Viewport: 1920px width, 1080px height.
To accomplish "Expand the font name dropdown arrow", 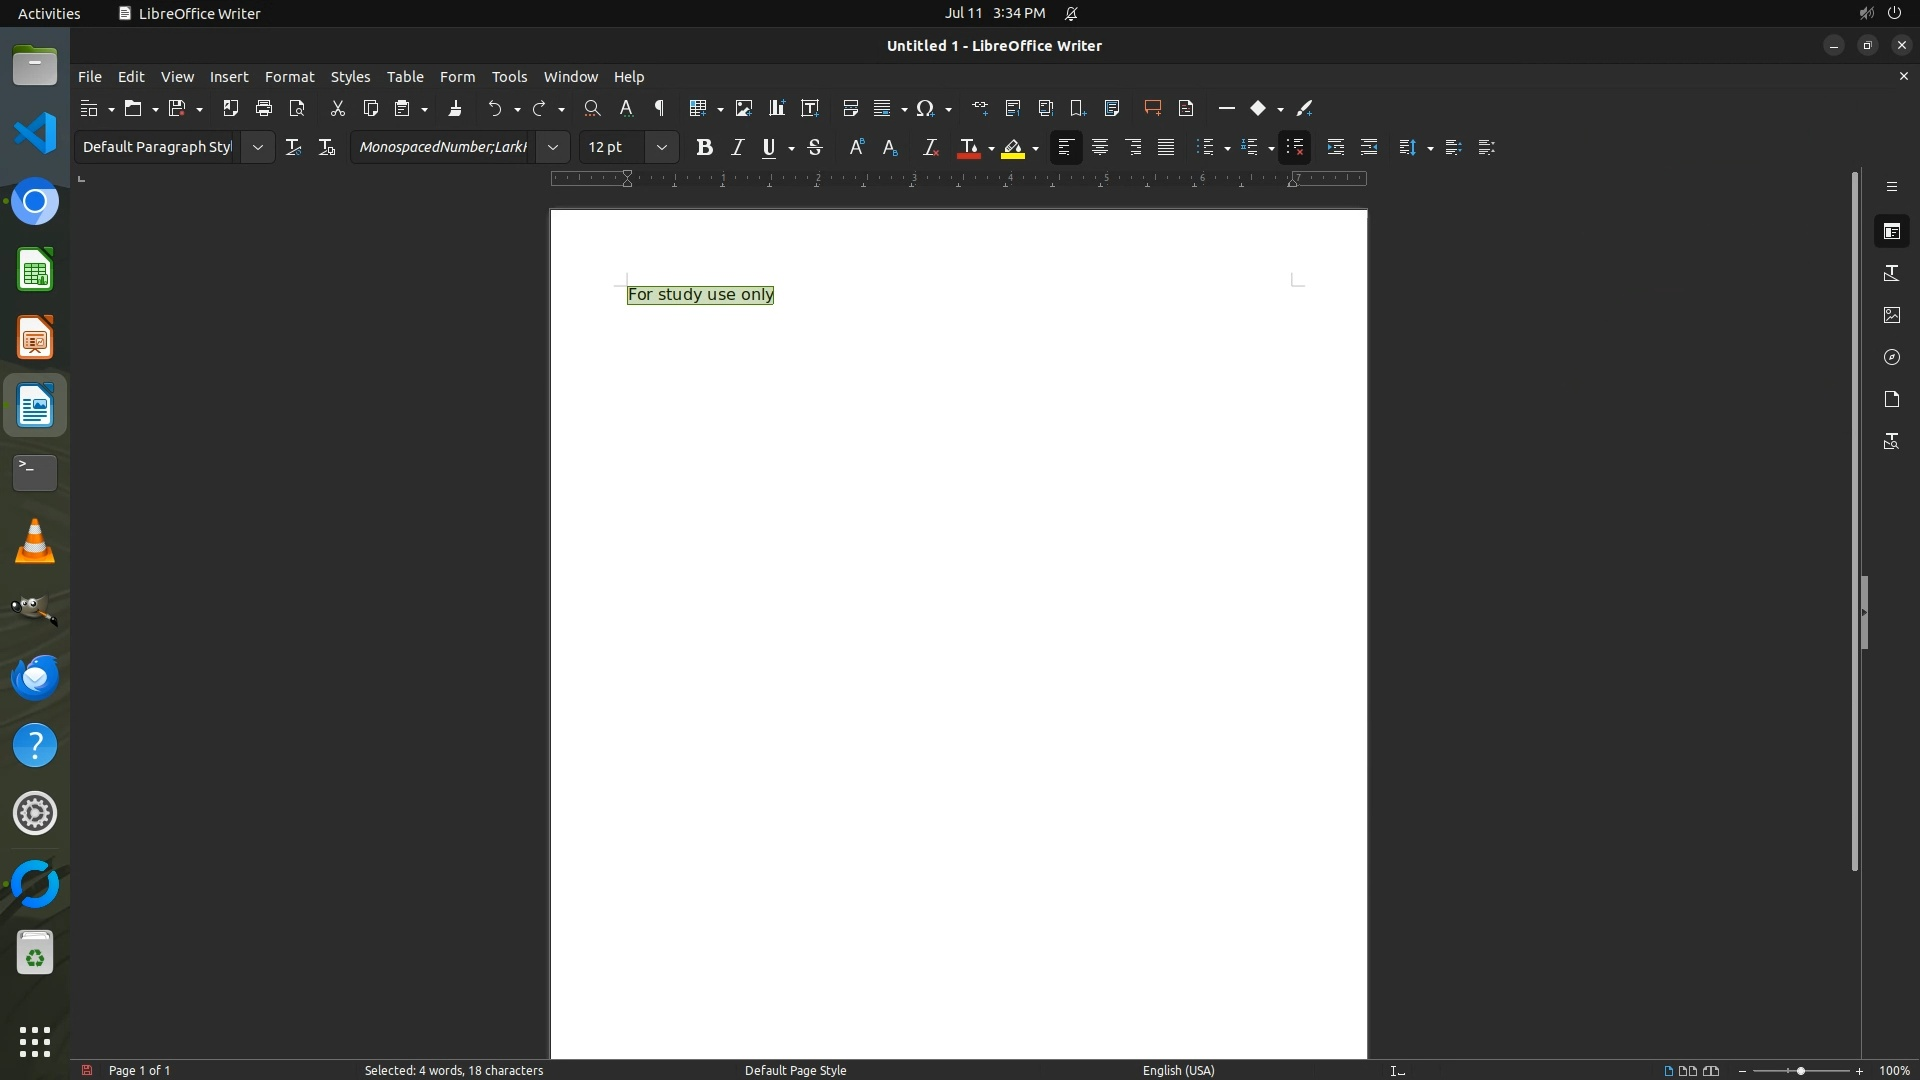I will [x=552, y=147].
